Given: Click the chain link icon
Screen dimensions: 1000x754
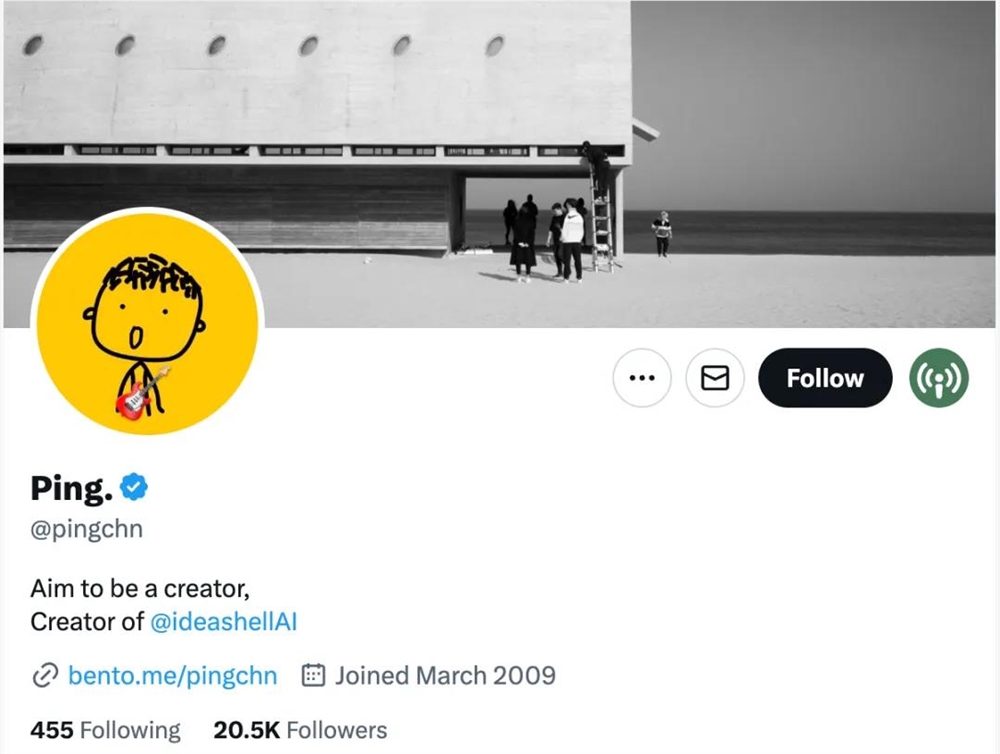Looking at the screenshot, I should 44,675.
